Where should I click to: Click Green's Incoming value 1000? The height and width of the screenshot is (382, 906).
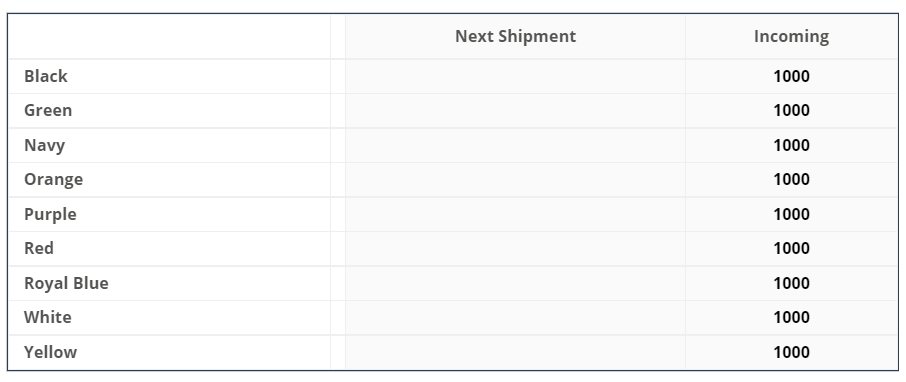tap(792, 110)
